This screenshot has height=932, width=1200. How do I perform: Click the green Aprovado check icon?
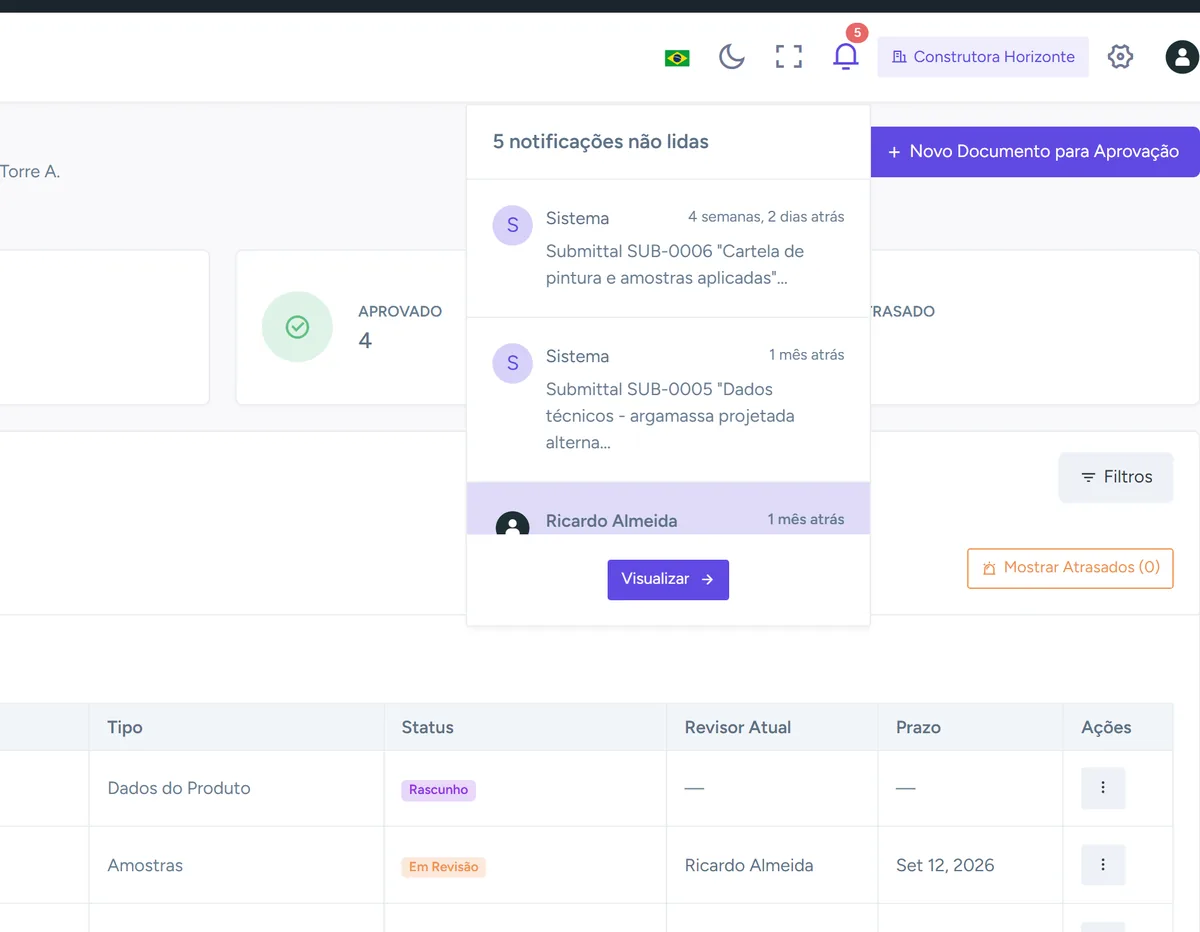coord(297,327)
